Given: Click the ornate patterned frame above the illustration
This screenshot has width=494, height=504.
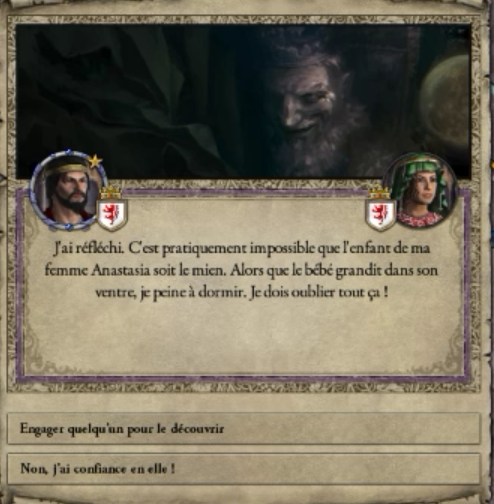Looking at the screenshot, I should [243, 19].
